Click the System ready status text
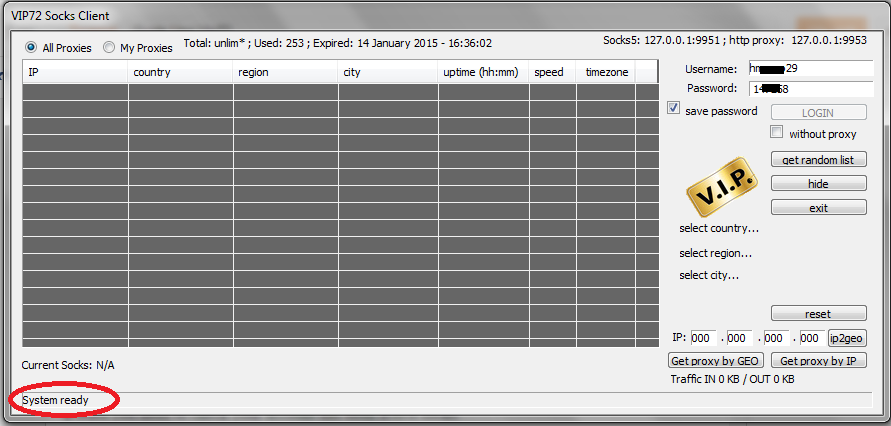Screen dimensions: 891x426 point(56,400)
